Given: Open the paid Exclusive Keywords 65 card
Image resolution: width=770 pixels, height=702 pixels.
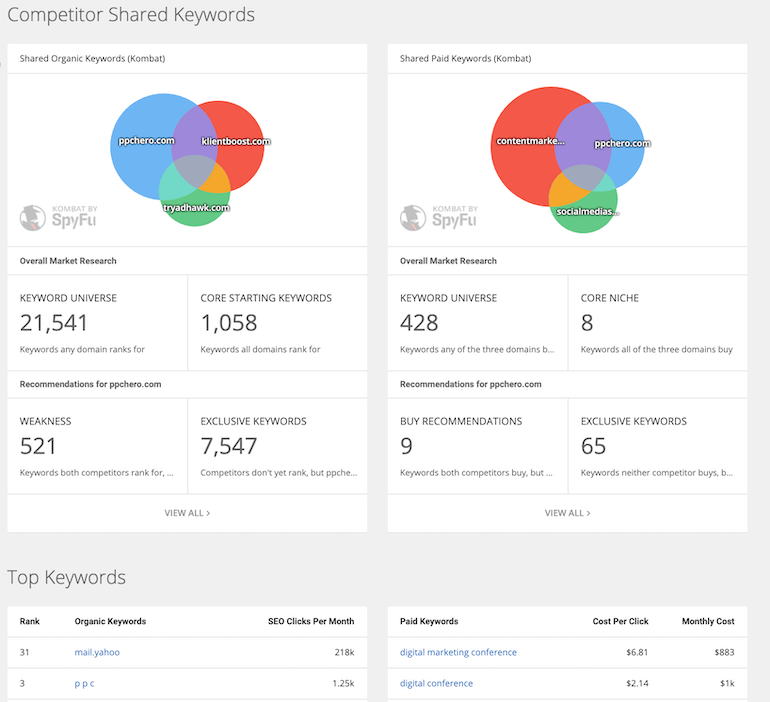Looking at the screenshot, I should [658, 446].
